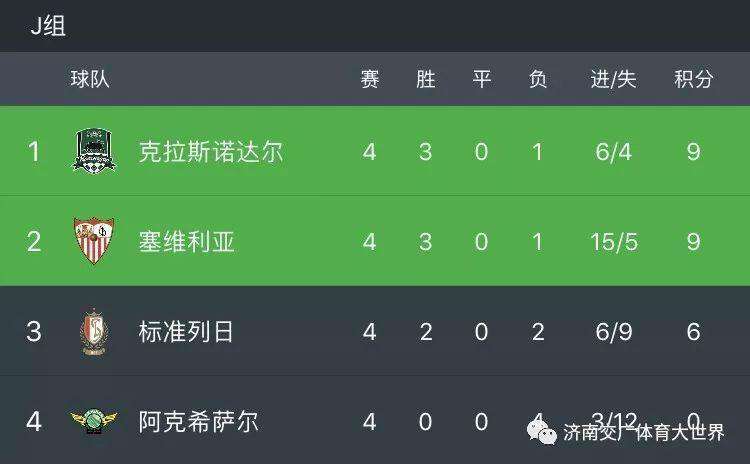
Task: Select the 阿克希萨尔 team name
Action: click(x=199, y=421)
